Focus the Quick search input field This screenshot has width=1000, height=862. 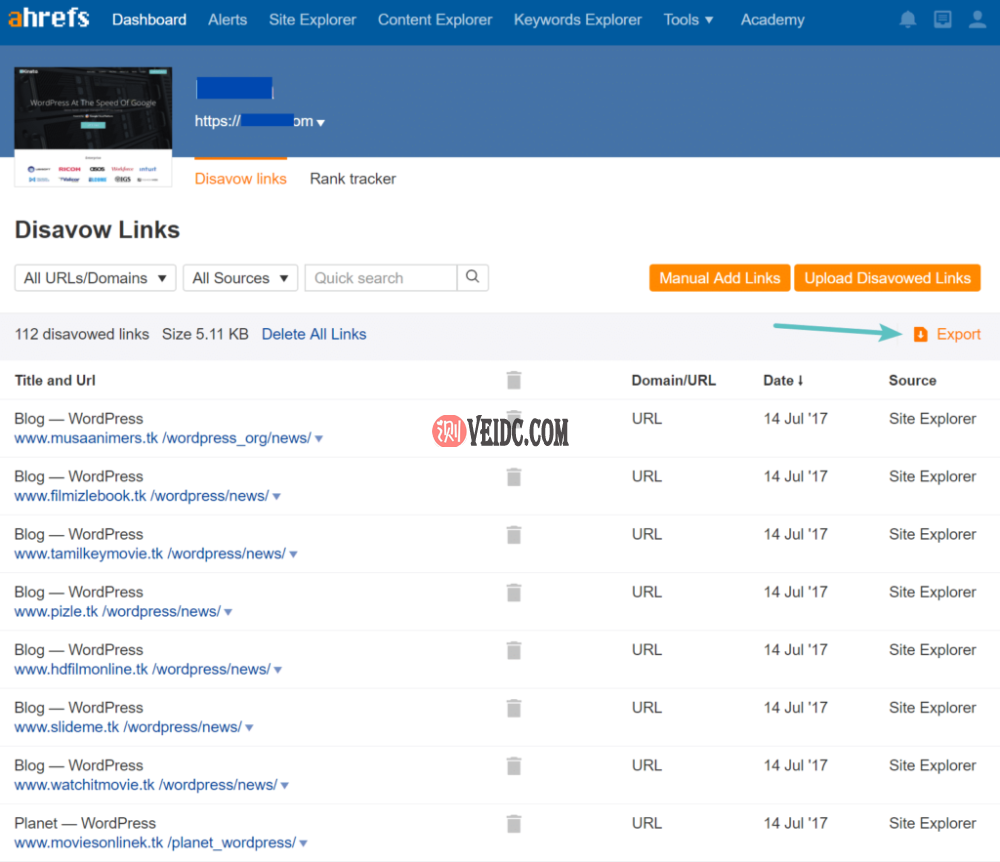click(380, 278)
